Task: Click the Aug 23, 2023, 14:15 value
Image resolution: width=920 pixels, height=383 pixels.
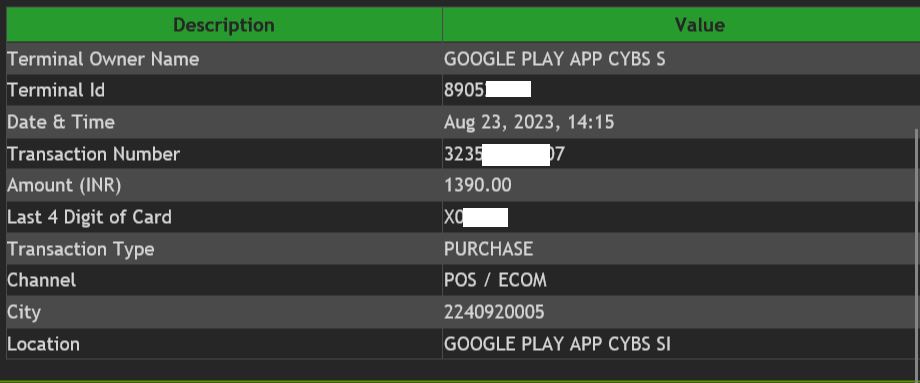Action: click(529, 123)
